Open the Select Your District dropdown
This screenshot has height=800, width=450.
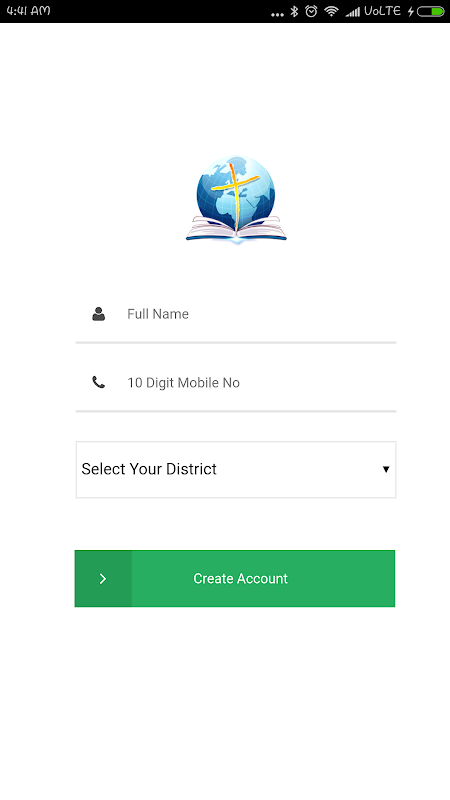236,469
